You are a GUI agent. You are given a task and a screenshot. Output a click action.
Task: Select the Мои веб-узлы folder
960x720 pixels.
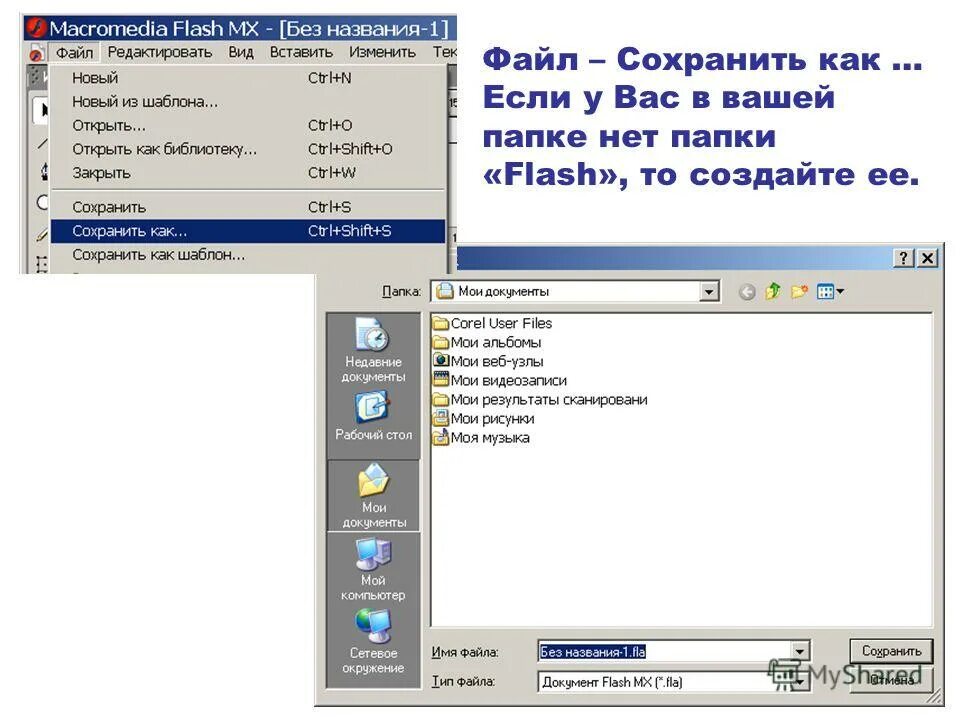tap(489, 361)
